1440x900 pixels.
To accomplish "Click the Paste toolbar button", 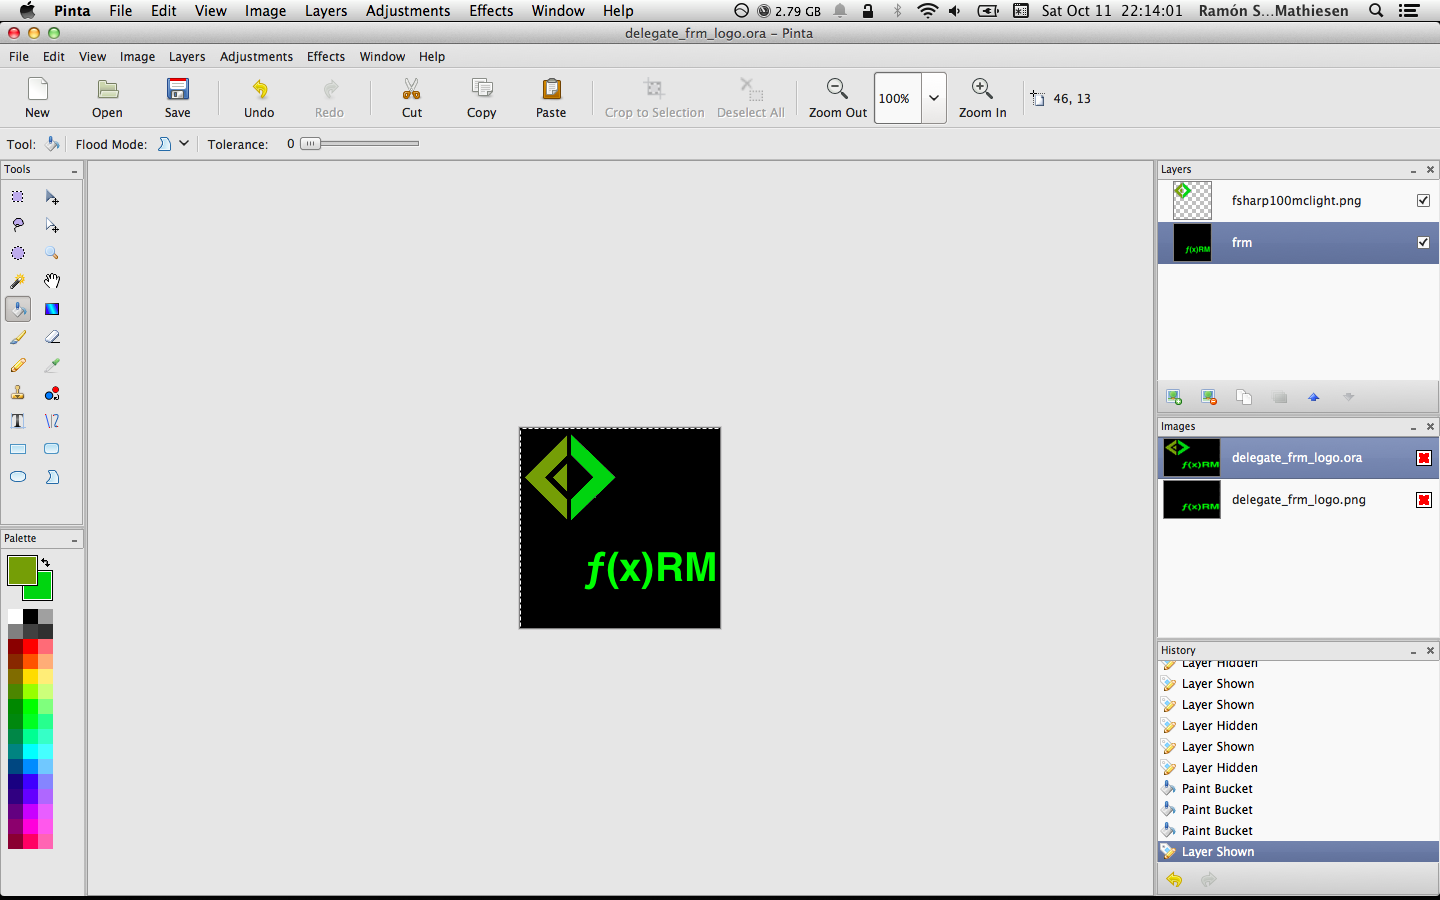I will click(551, 98).
